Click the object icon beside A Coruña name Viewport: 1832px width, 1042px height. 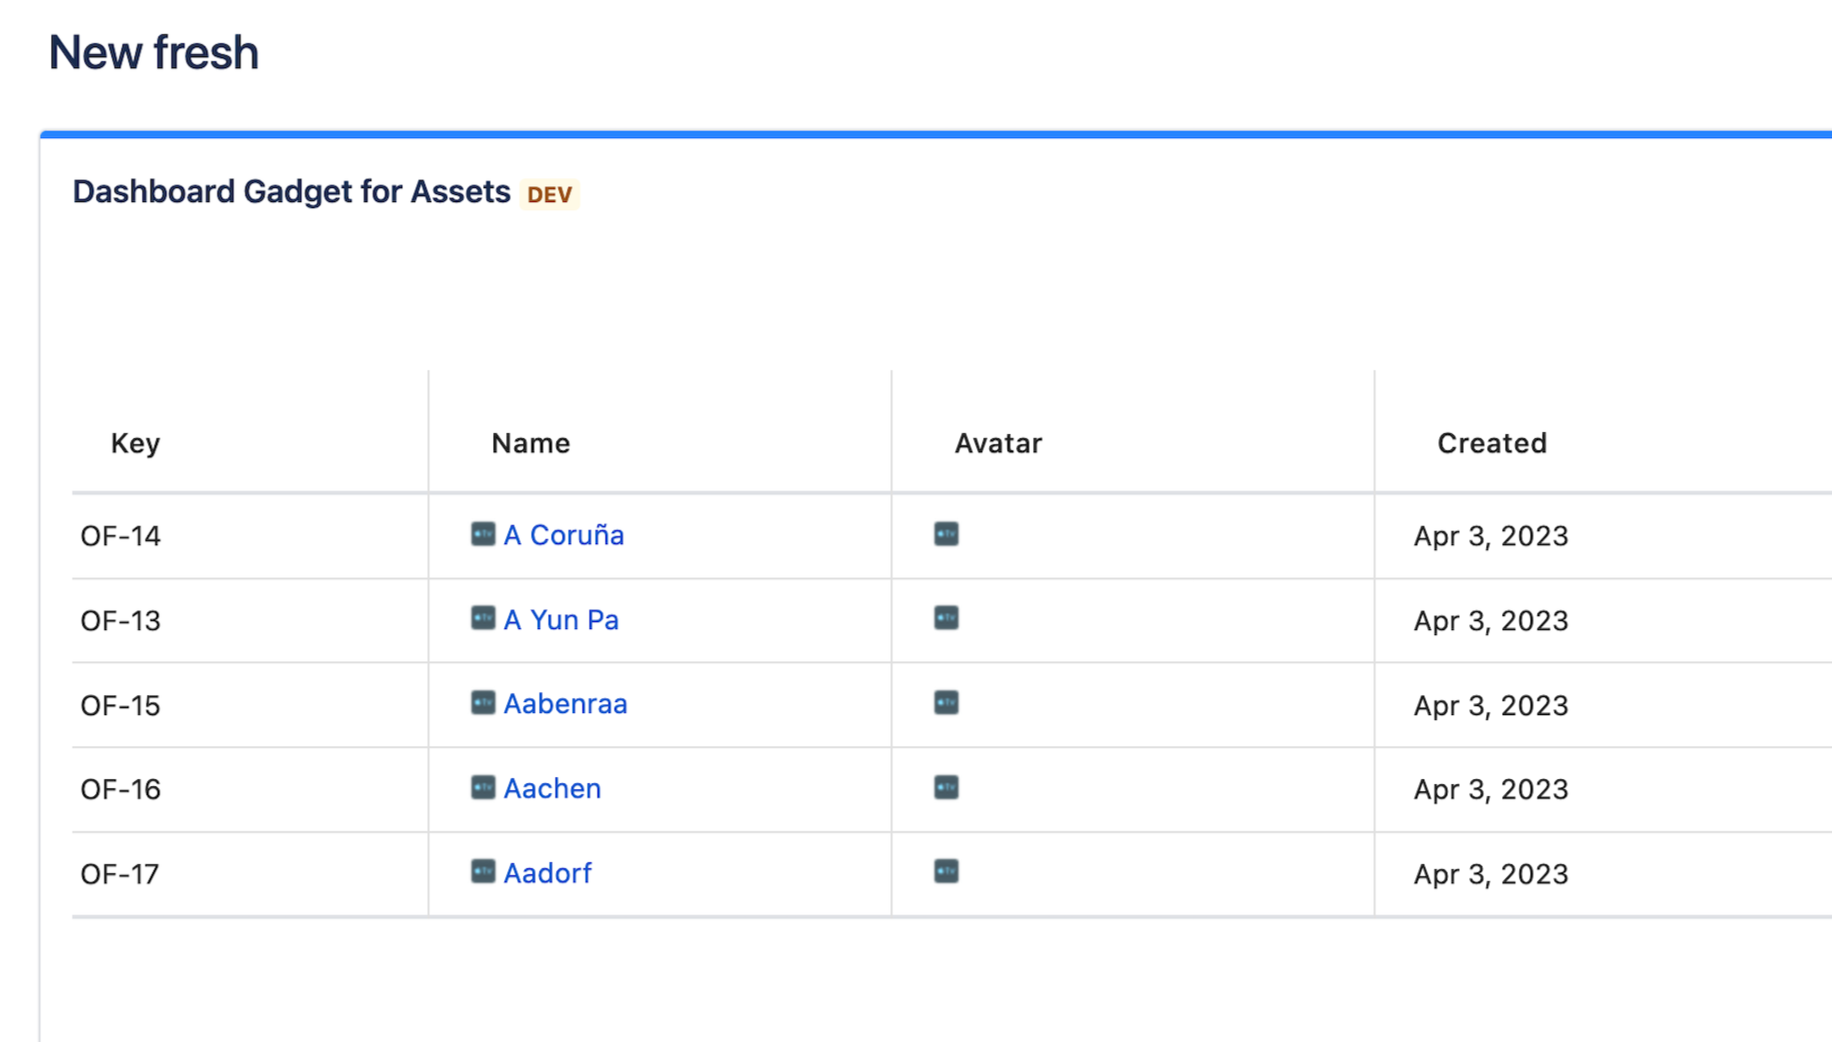[x=483, y=534]
